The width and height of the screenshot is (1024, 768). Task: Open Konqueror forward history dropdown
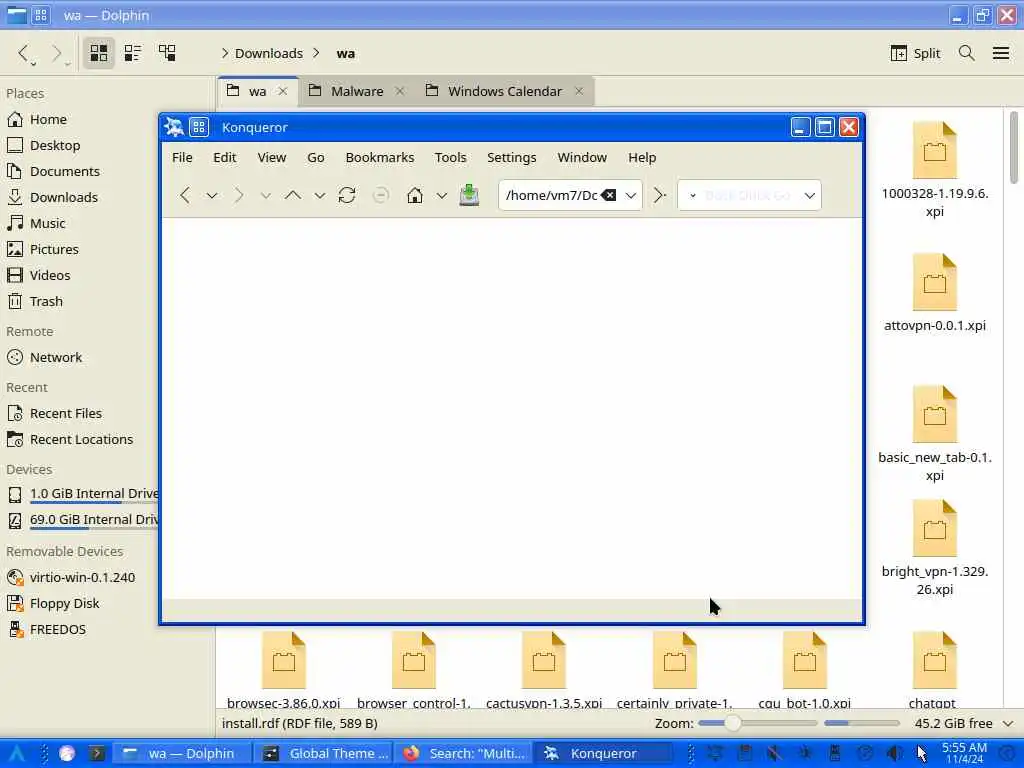tap(265, 195)
